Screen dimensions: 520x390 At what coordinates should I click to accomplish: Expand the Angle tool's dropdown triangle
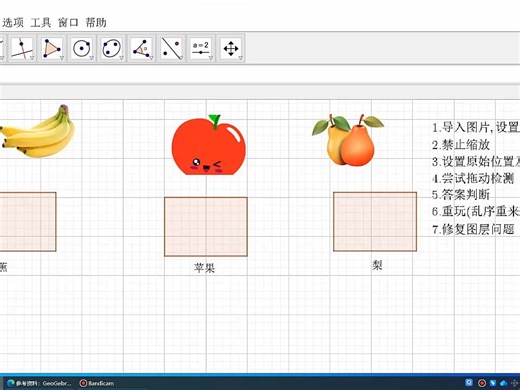[151, 58]
